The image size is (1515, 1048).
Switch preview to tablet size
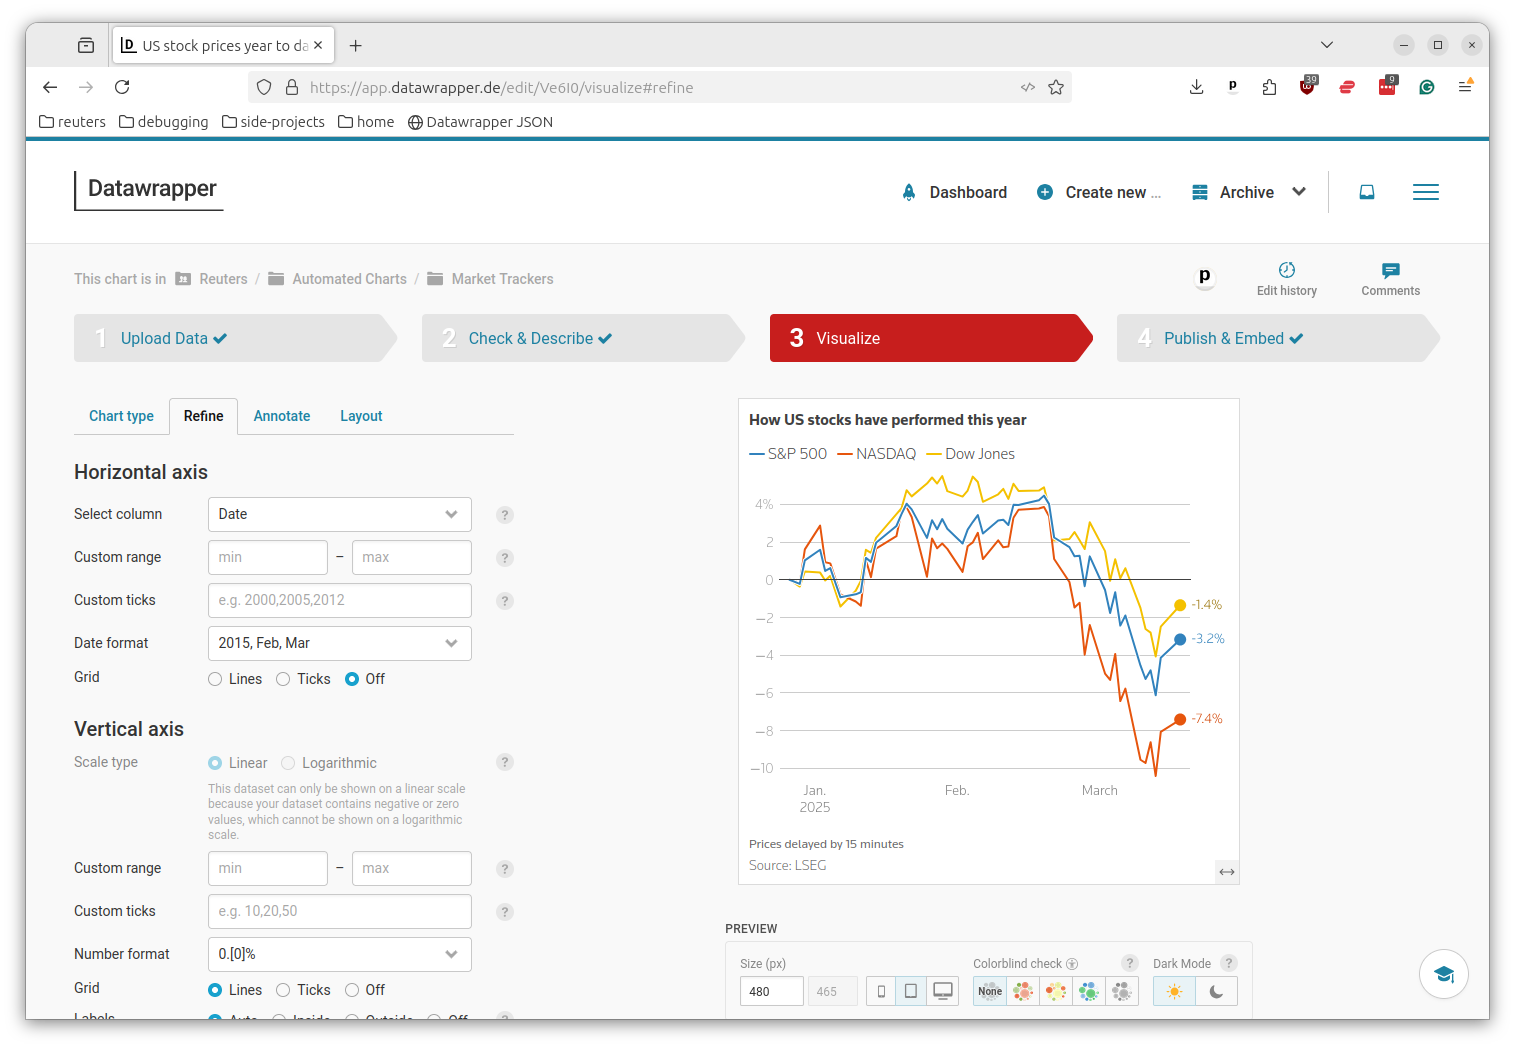coord(910,991)
